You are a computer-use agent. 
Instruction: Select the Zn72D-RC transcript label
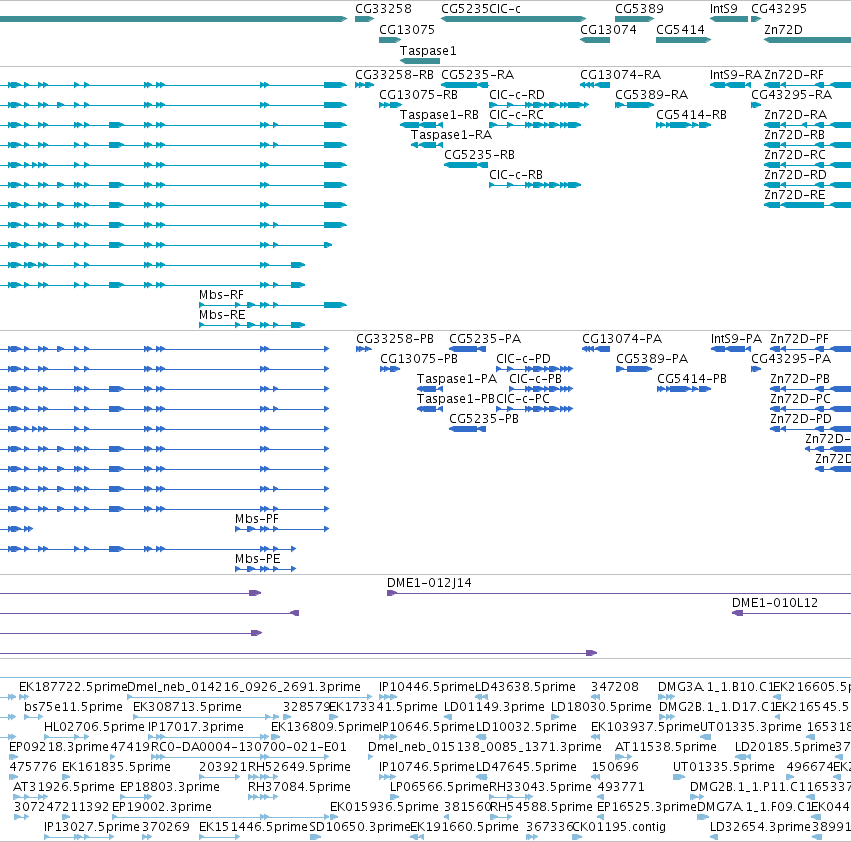(x=795, y=155)
